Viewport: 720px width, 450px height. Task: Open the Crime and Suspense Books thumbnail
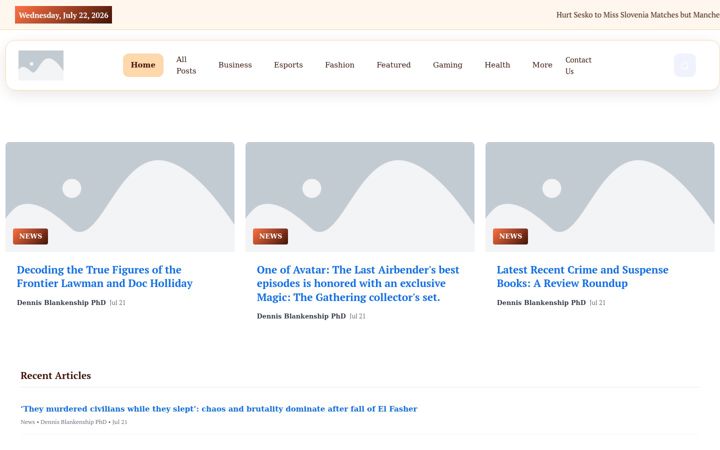coord(600,197)
